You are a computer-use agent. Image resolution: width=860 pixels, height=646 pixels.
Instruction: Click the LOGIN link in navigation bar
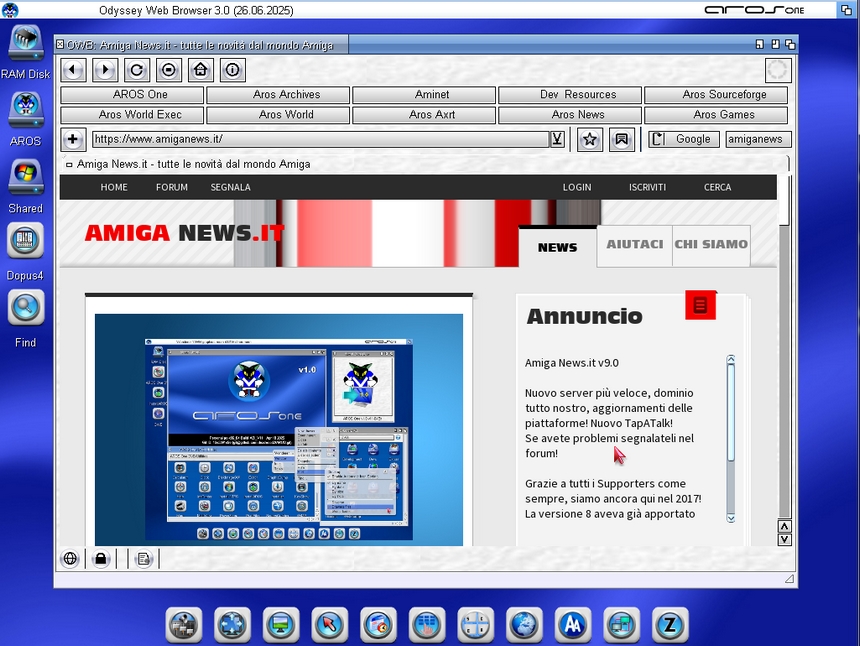[577, 187]
